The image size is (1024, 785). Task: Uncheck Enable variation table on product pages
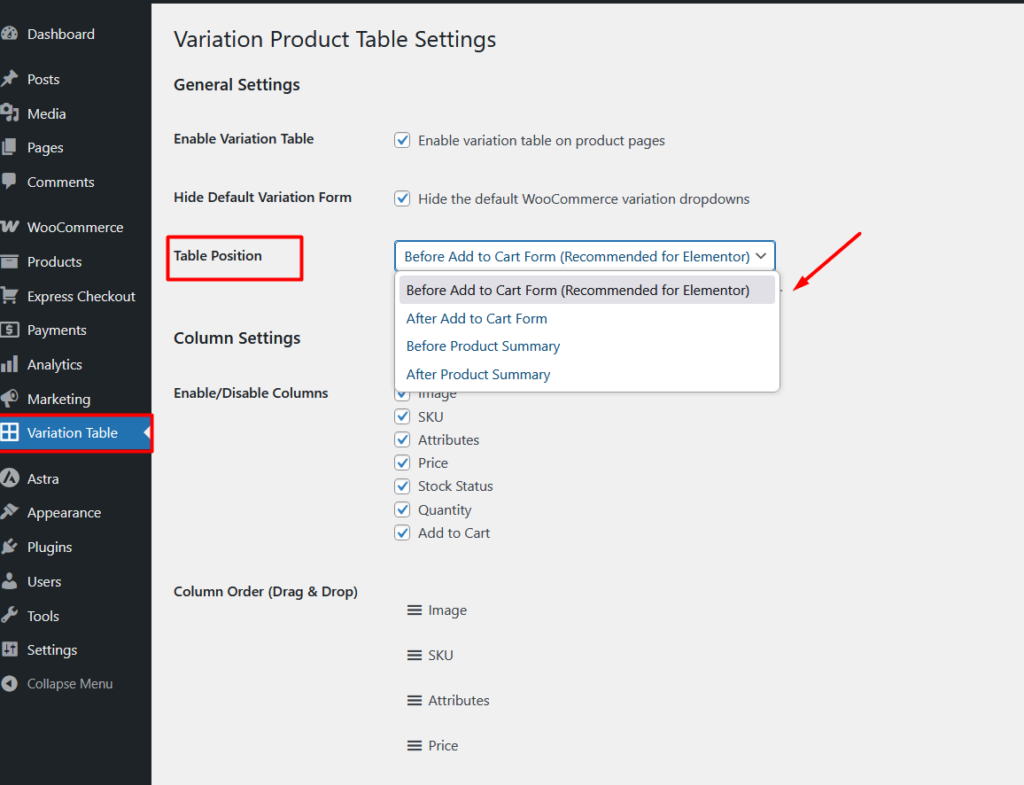pos(402,141)
